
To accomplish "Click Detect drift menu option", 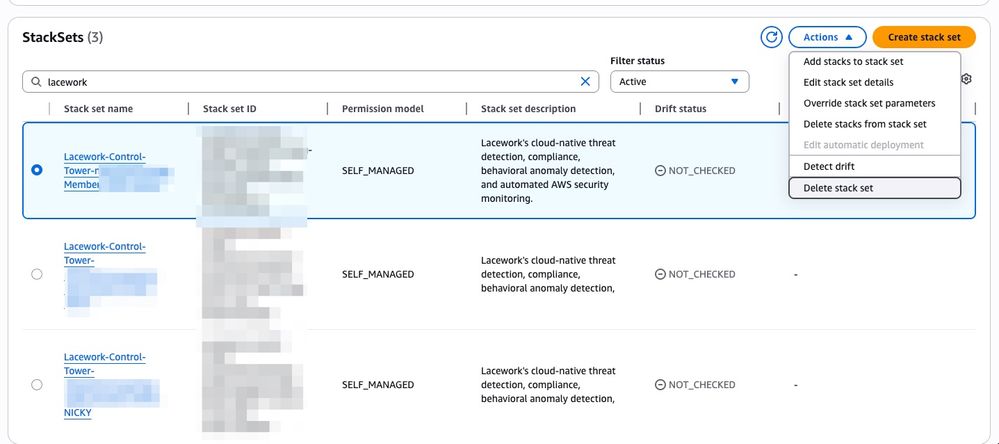I will pyautogui.click(x=829, y=166).
